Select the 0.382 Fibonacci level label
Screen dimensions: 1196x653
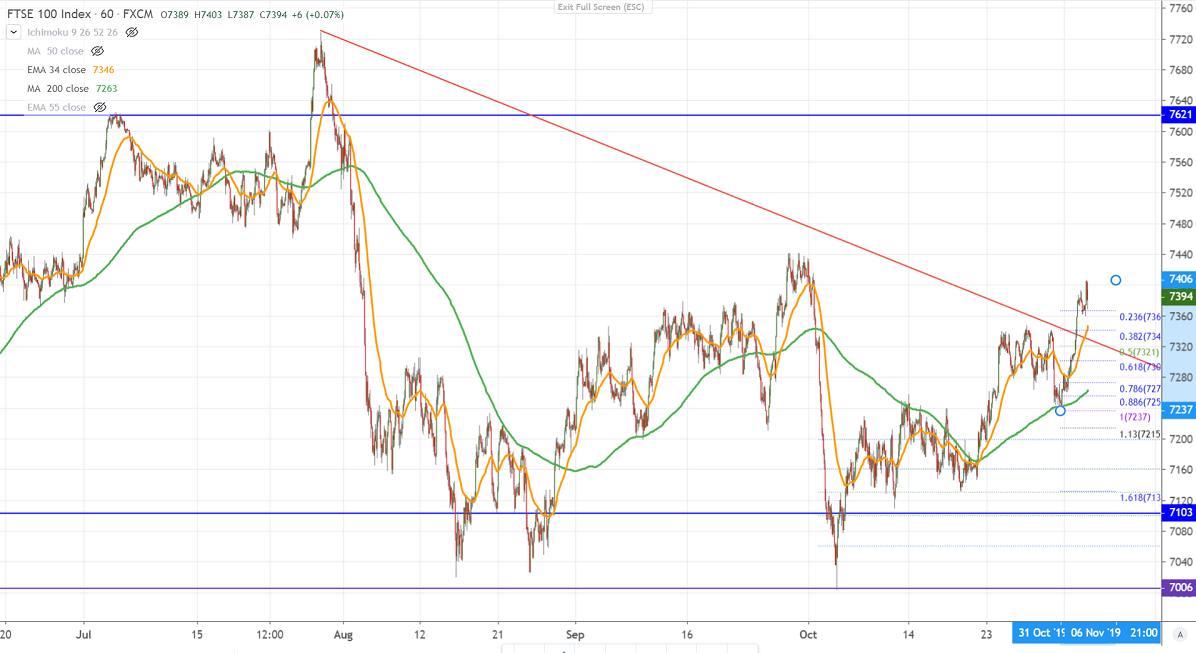click(1140, 336)
